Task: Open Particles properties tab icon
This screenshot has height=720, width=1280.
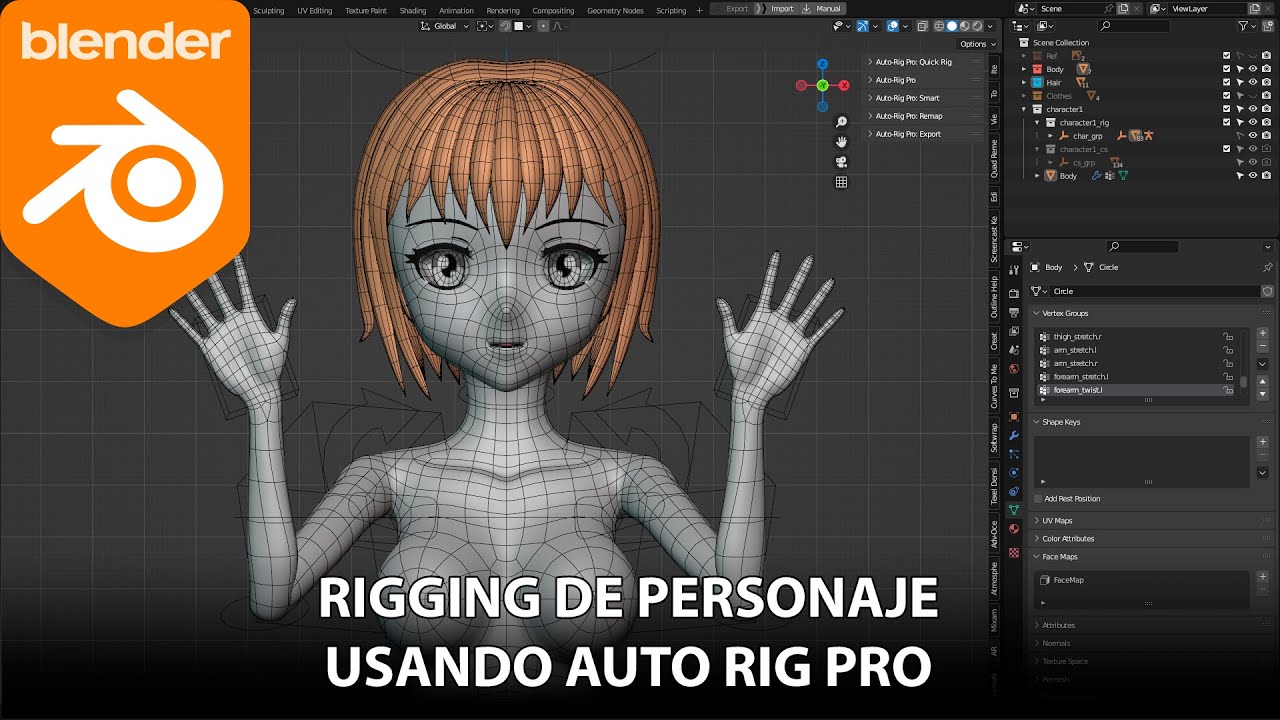Action: (1014, 454)
